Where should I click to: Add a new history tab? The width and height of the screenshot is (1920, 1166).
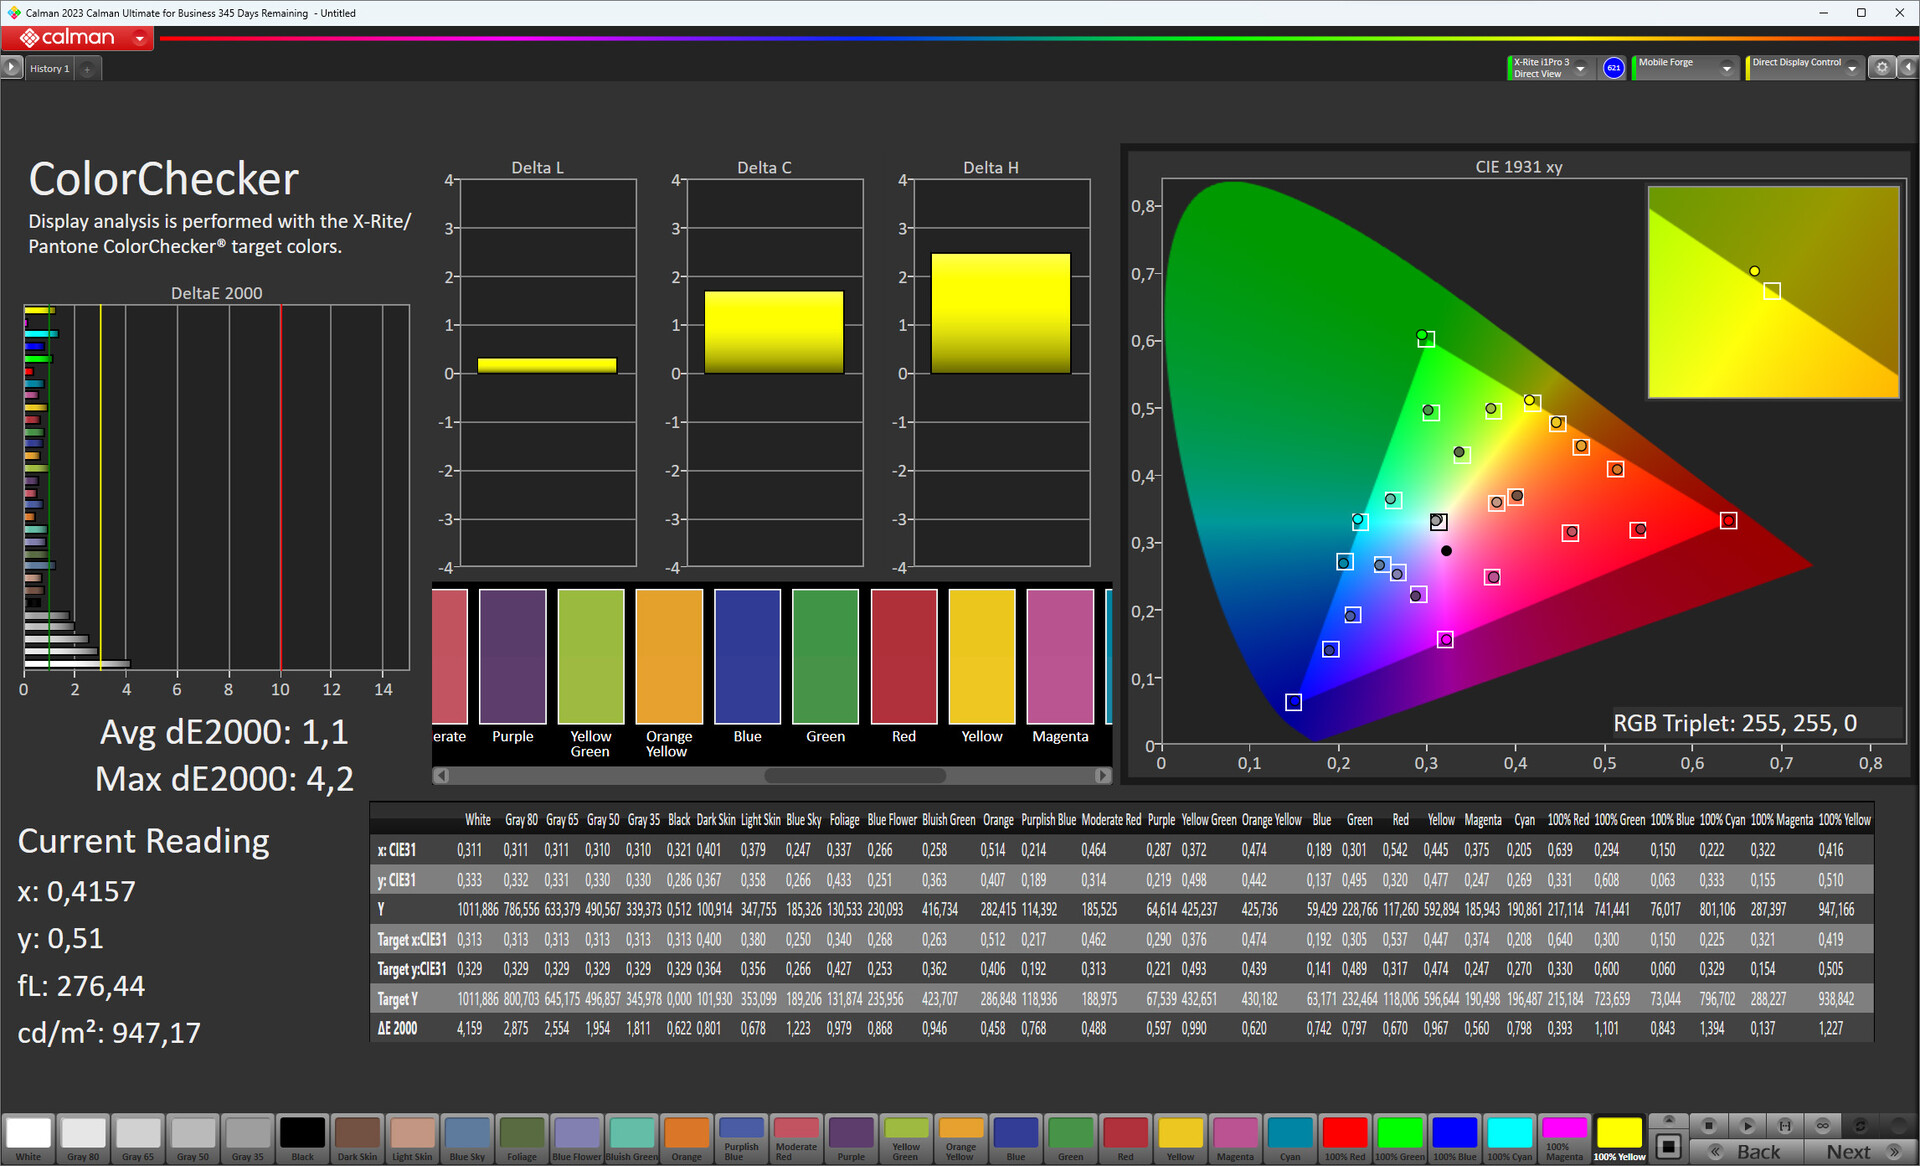(88, 69)
